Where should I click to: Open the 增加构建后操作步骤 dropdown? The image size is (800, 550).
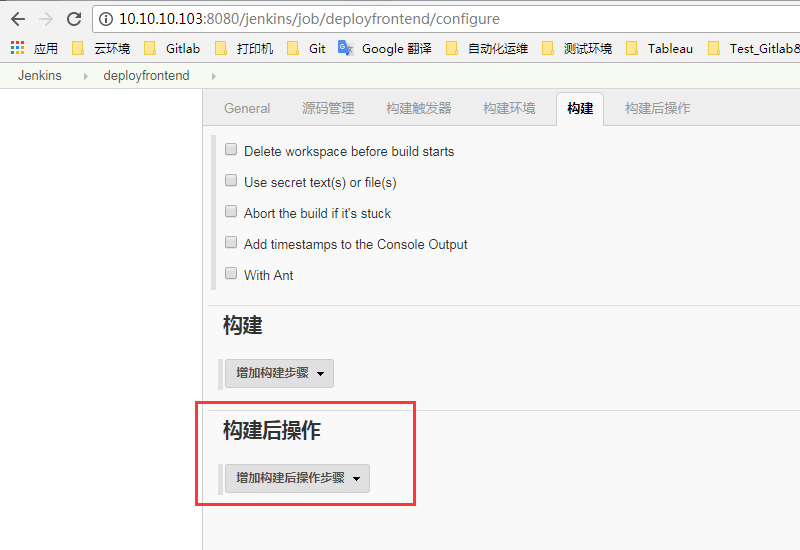click(x=297, y=479)
